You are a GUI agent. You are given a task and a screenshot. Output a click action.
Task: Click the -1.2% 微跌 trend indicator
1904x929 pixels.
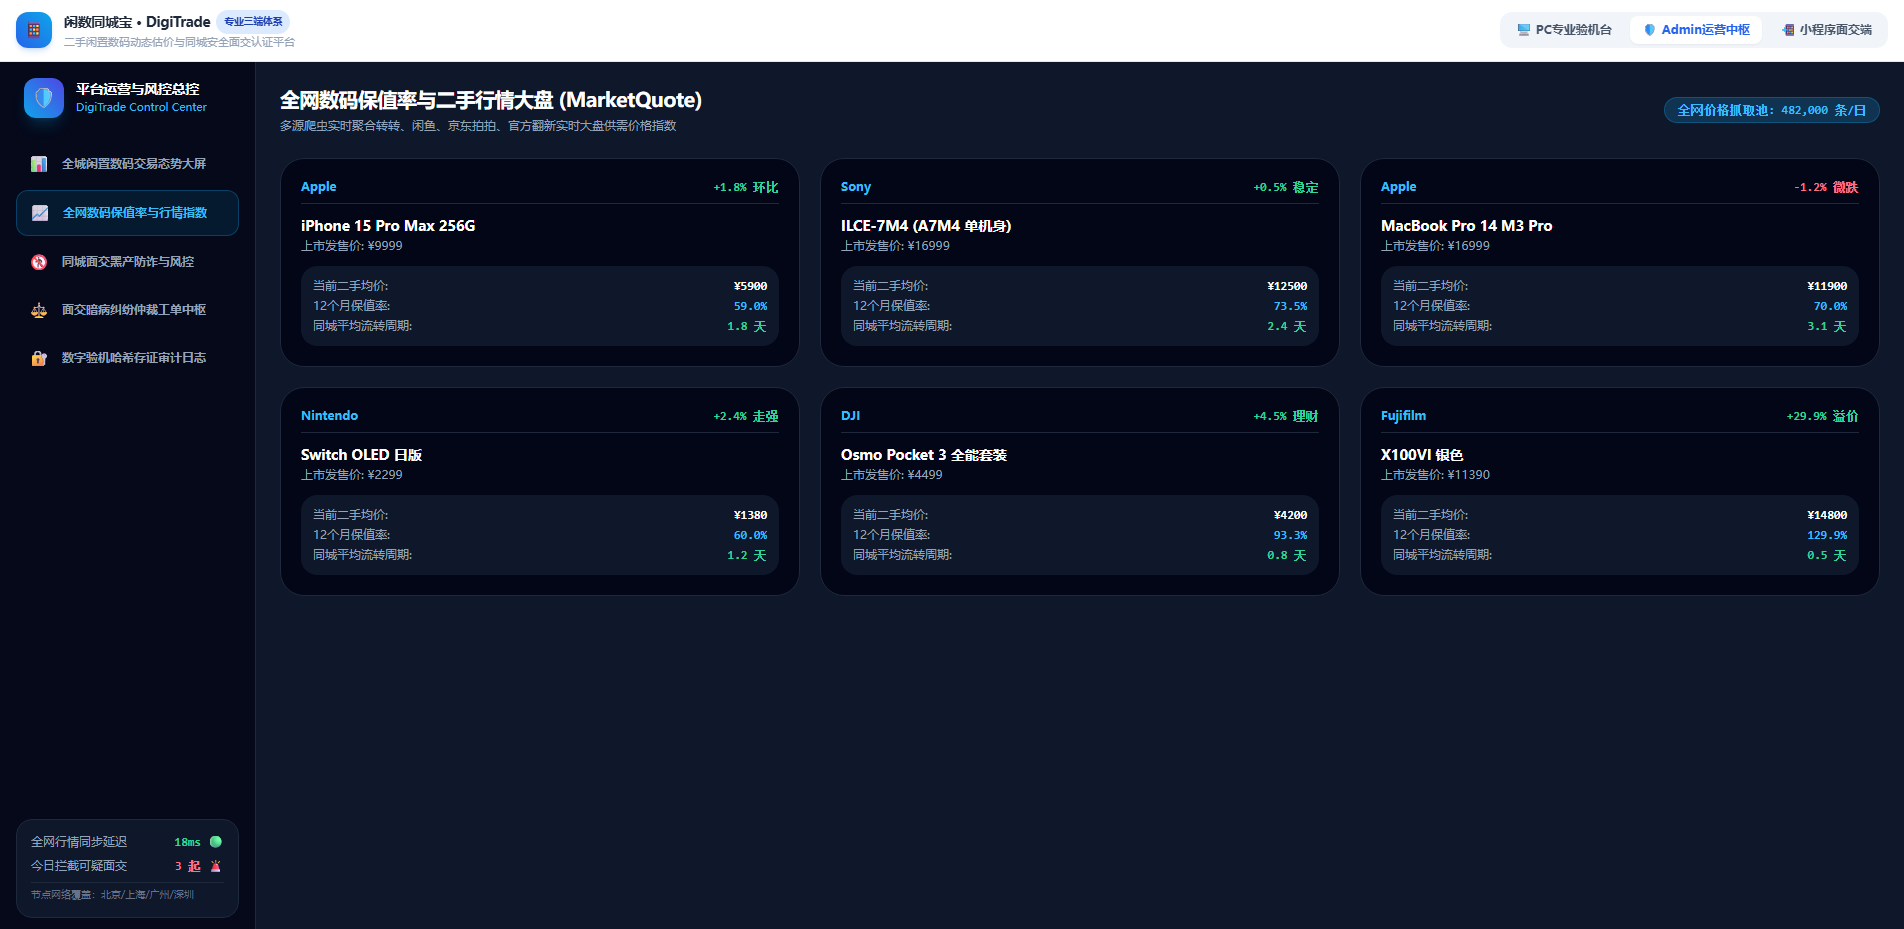pos(1826,187)
